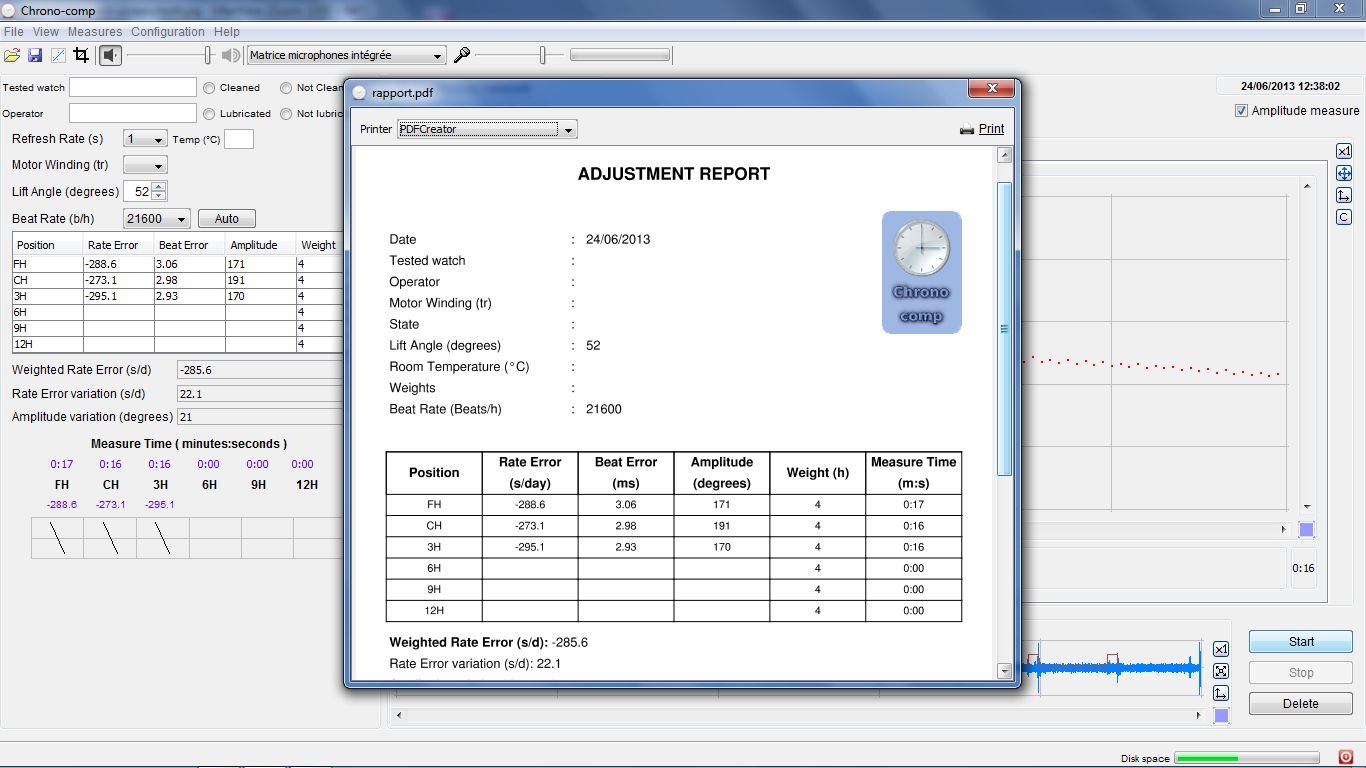This screenshot has height=768, width=1366.
Task: Click the pan arrows icon near the graph
Action: click(x=1344, y=172)
